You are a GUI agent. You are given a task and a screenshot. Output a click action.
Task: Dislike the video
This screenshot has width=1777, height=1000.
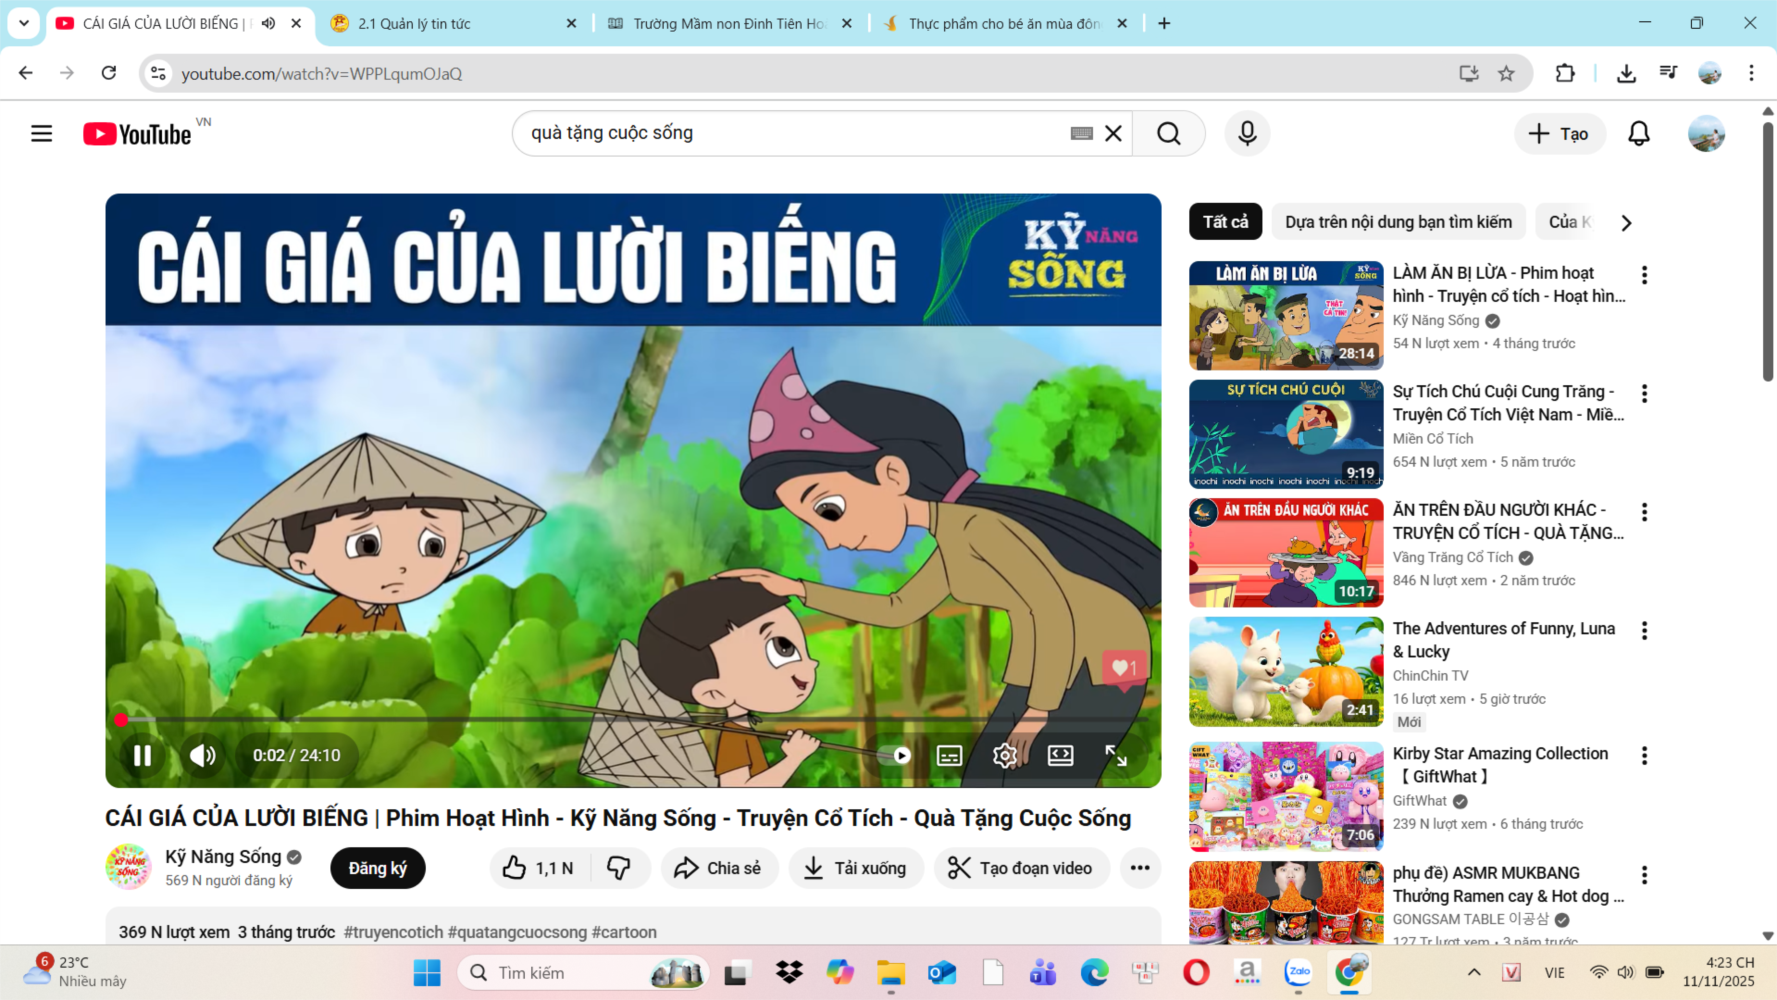[619, 868]
